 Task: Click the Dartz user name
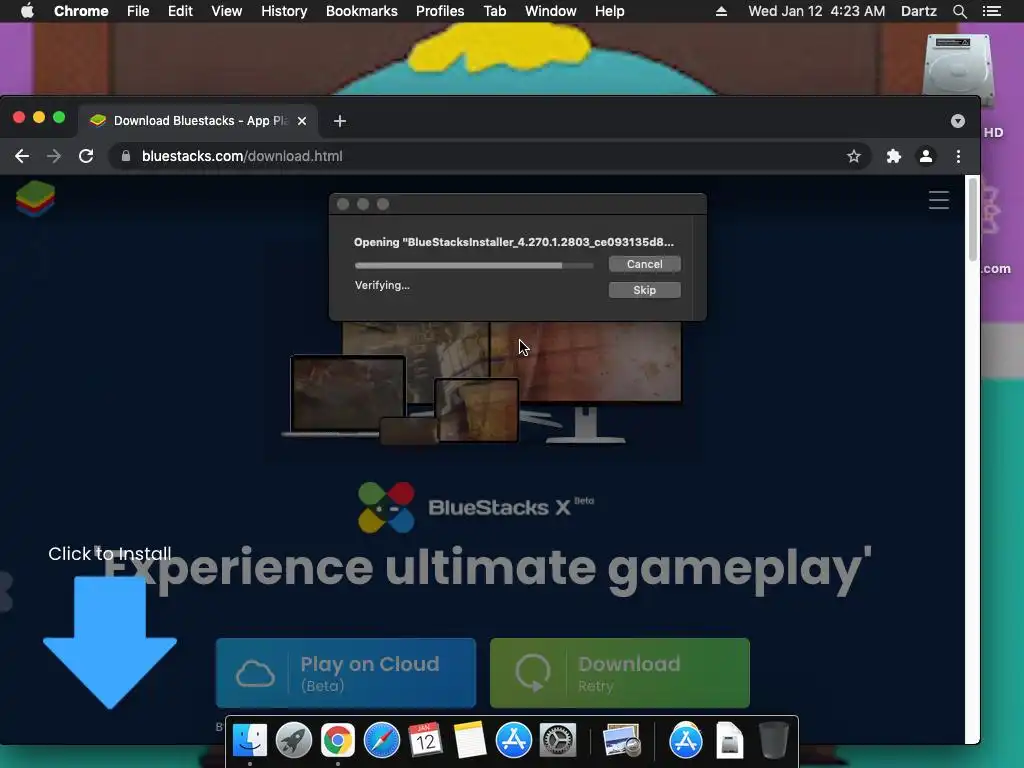(x=919, y=11)
